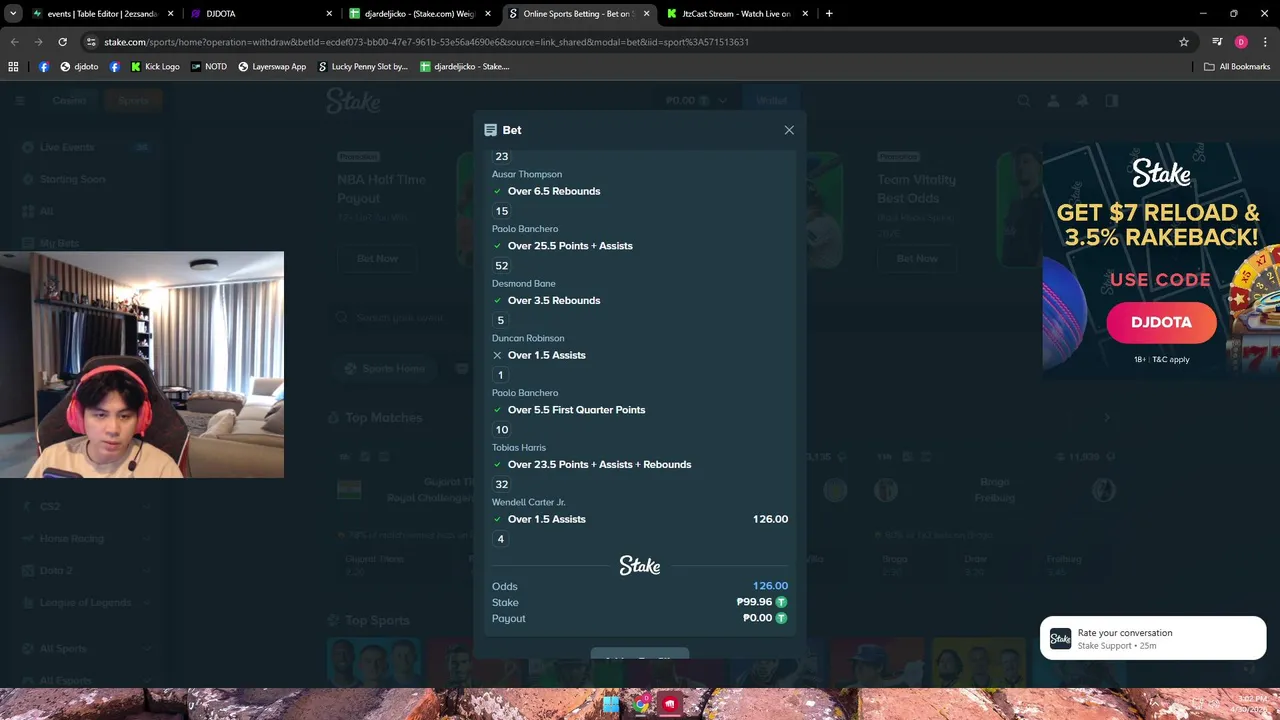Open the All Bookmarks folder

1237,67
